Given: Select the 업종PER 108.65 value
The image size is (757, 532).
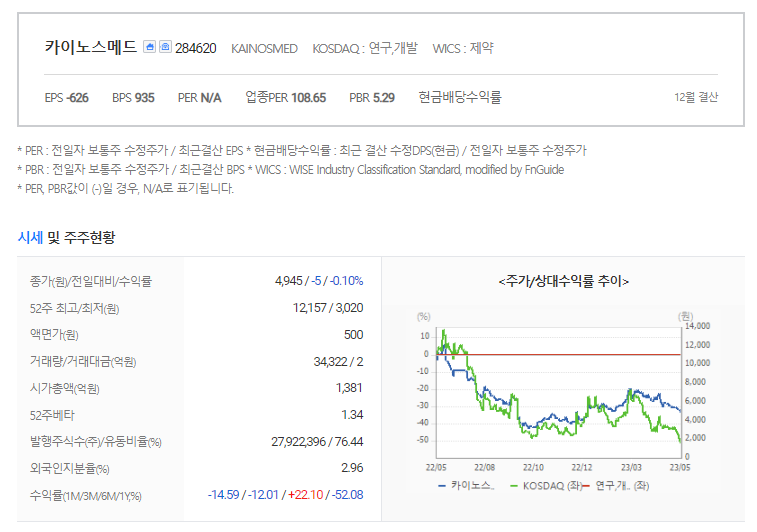Looking at the screenshot, I should [x=286, y=98].
